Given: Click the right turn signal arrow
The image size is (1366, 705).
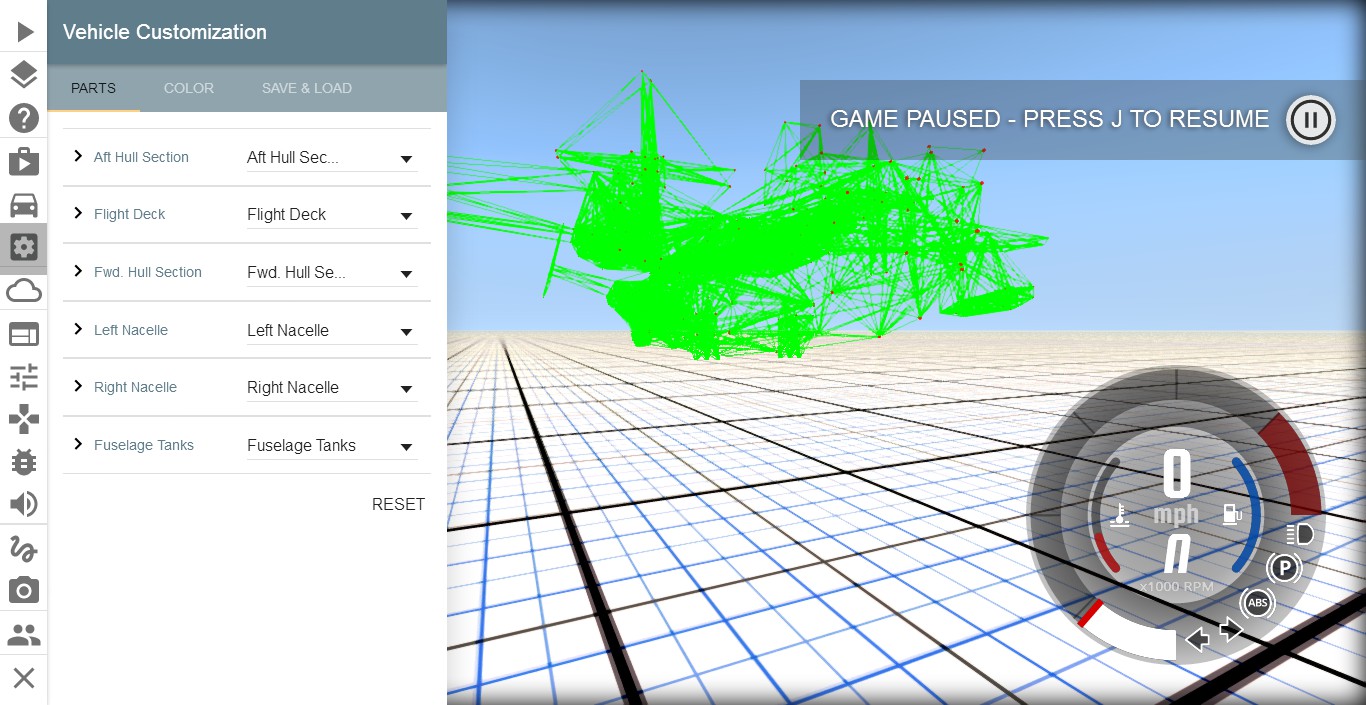Looking at the screenshot, I should pos(1231,630).
